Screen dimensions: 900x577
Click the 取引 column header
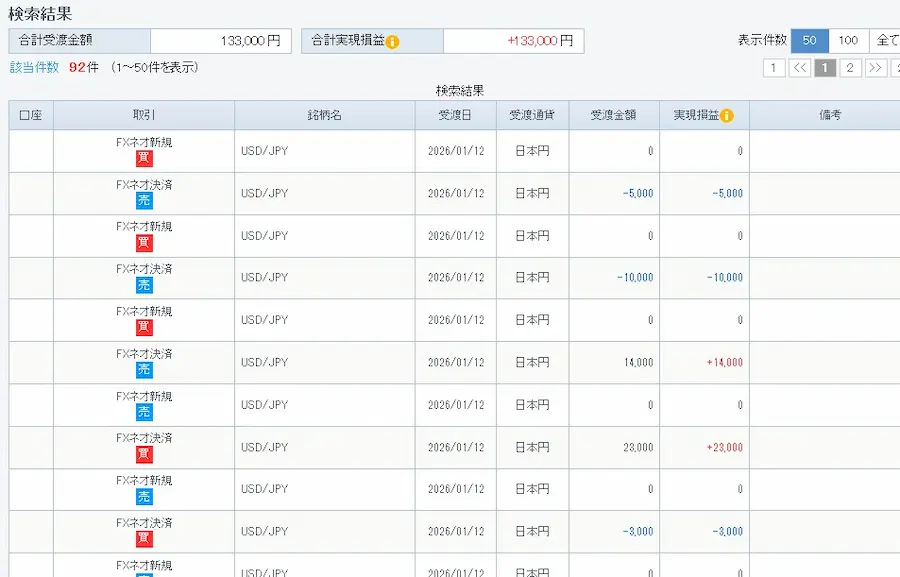point(145,115)
